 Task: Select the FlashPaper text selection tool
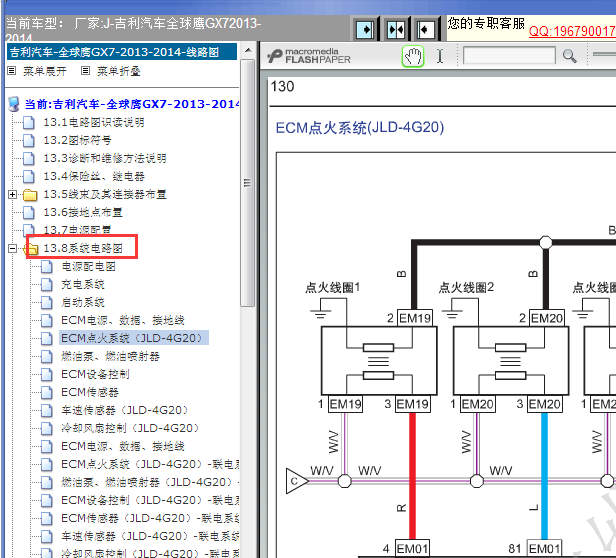[x=440, y=56]
